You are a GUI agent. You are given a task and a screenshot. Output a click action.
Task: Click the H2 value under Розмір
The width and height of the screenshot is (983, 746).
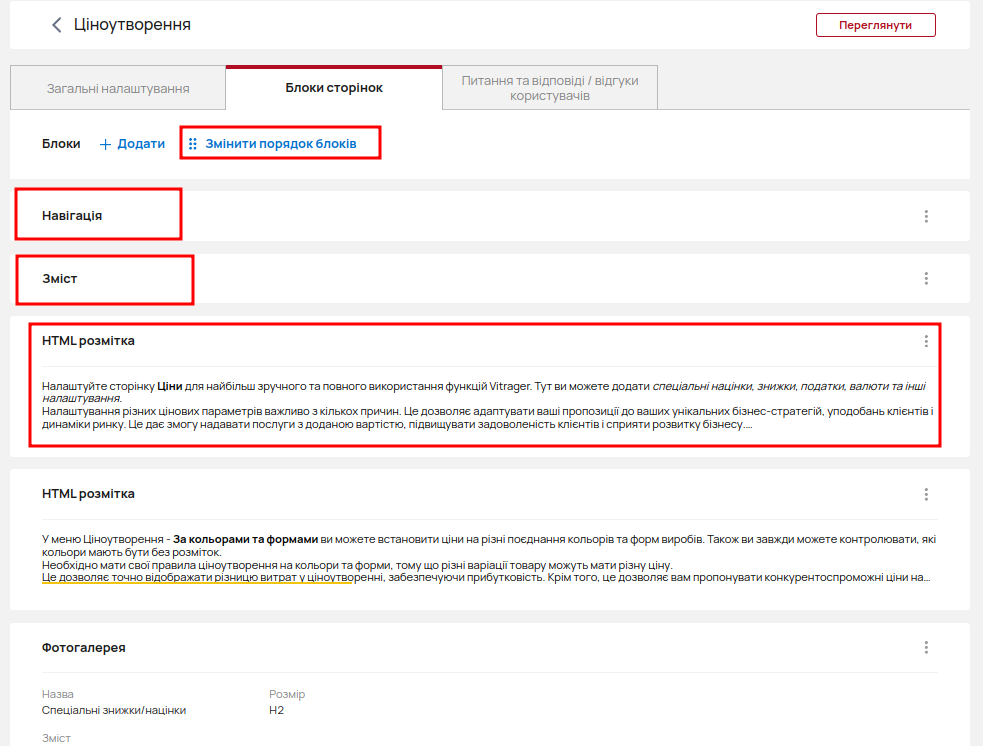tap(277, 711)
